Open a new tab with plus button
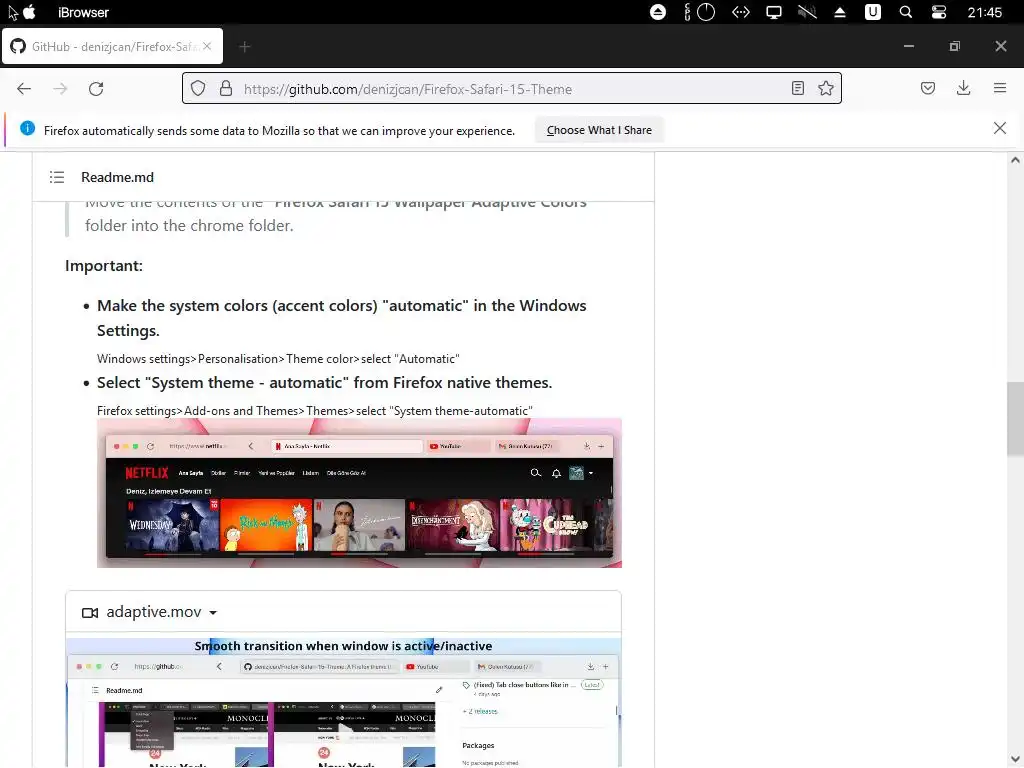Screen dimensions: 1024x768 point(245,46)
